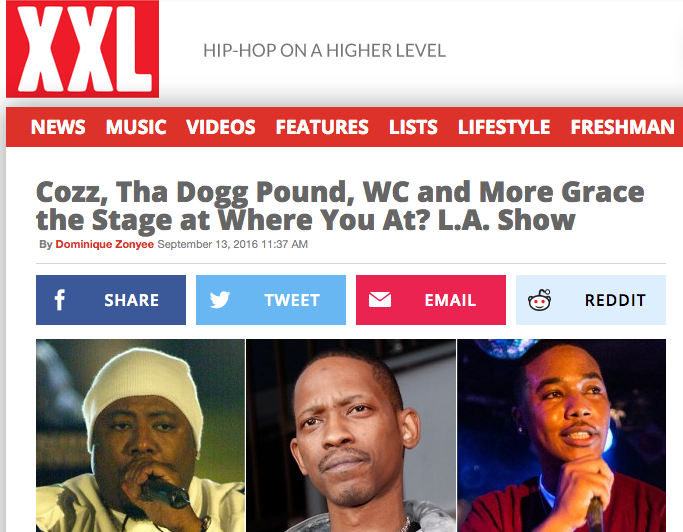683x532 pixels.
Task: Click the Twitter bird icon
Action: [220, 300]
